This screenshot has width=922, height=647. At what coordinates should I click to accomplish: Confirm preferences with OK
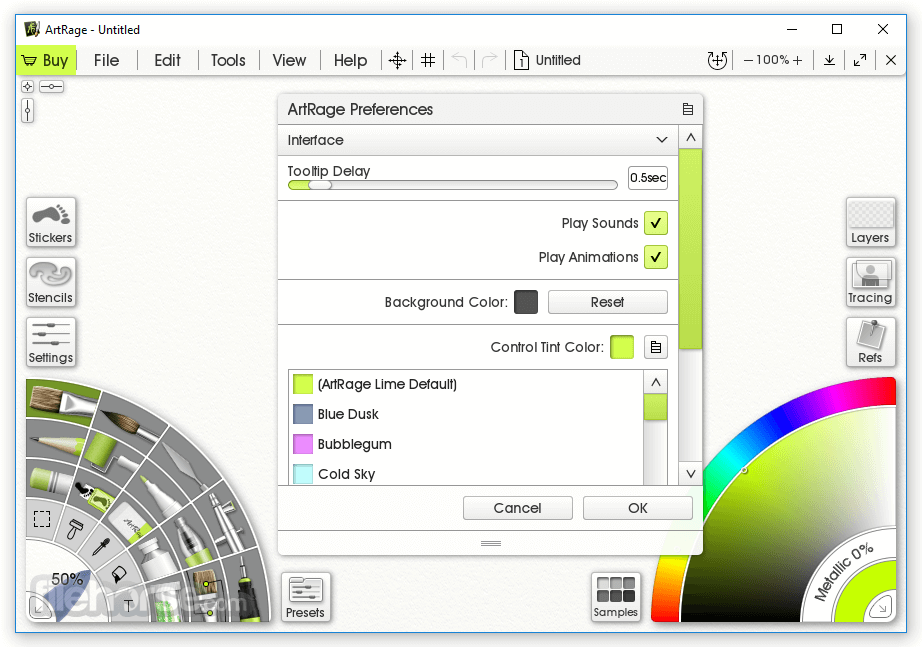point(637,508)
